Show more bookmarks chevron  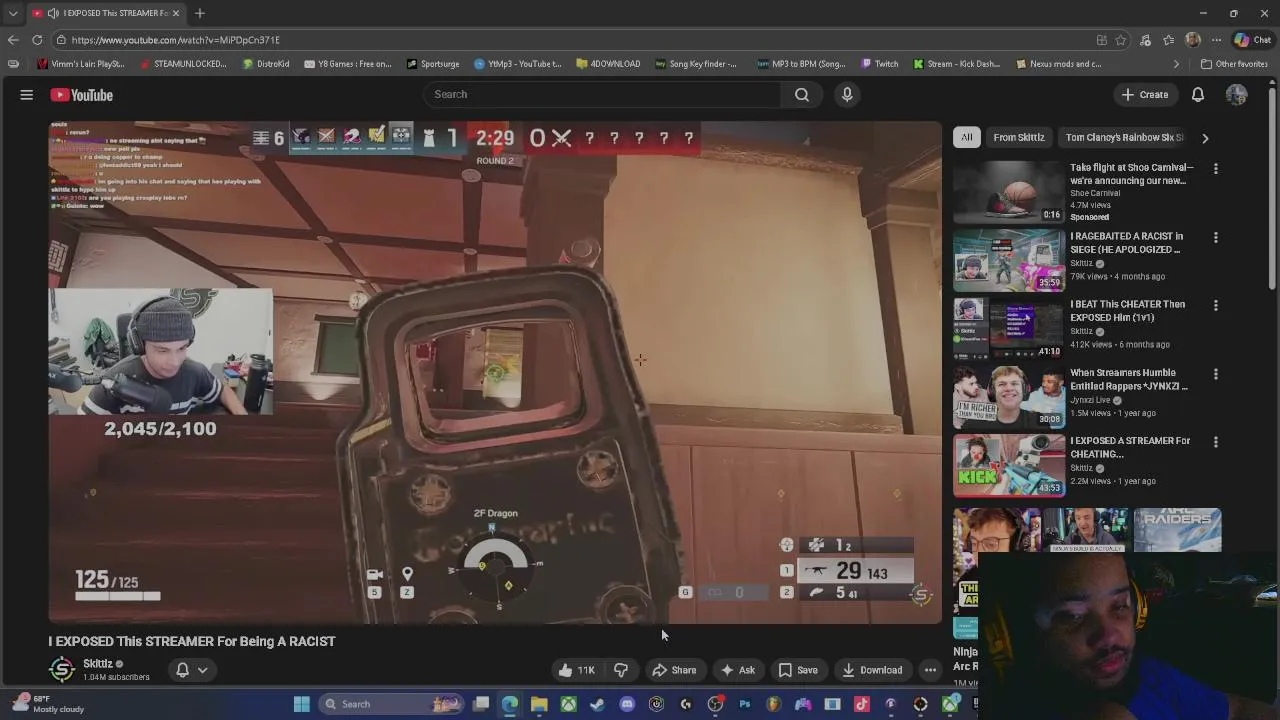[1176, 64]
